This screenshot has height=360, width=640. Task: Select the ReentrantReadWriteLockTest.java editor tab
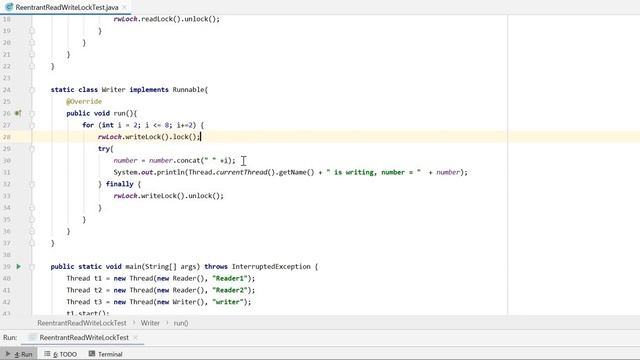(66, 7)
